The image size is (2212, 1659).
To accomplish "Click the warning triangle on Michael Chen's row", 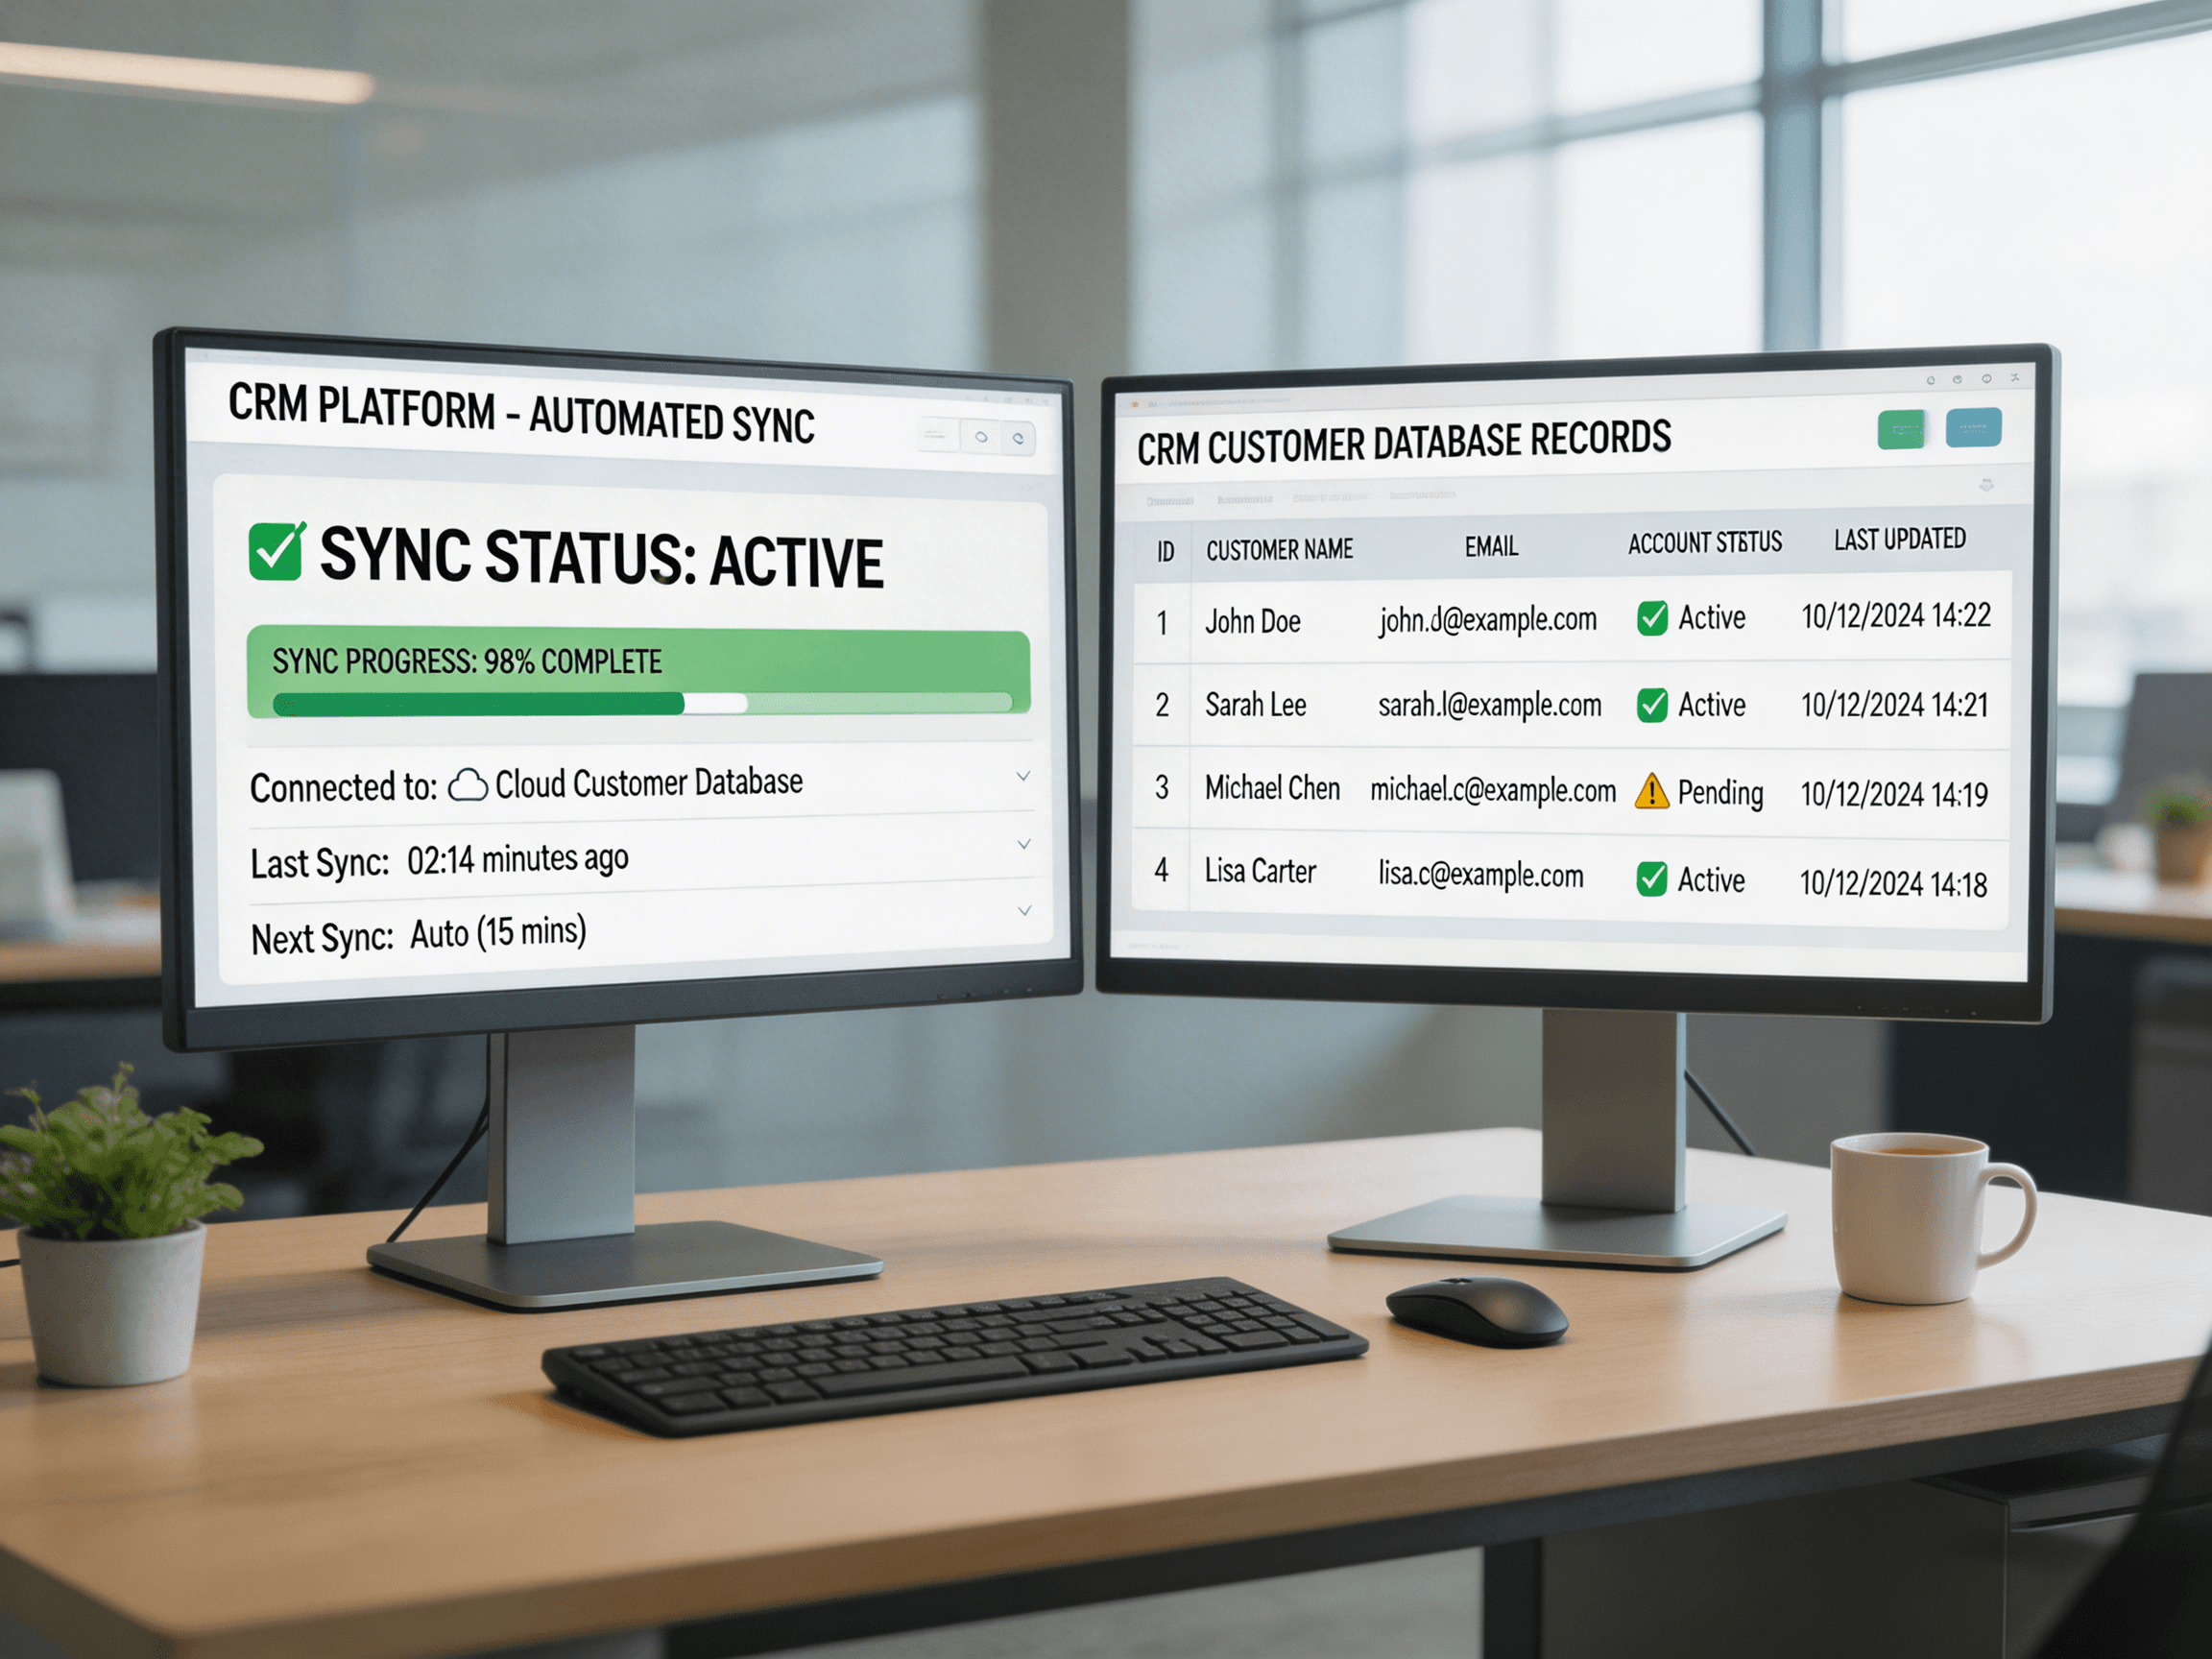I will pyautogui.click(x=1652, y=792).
